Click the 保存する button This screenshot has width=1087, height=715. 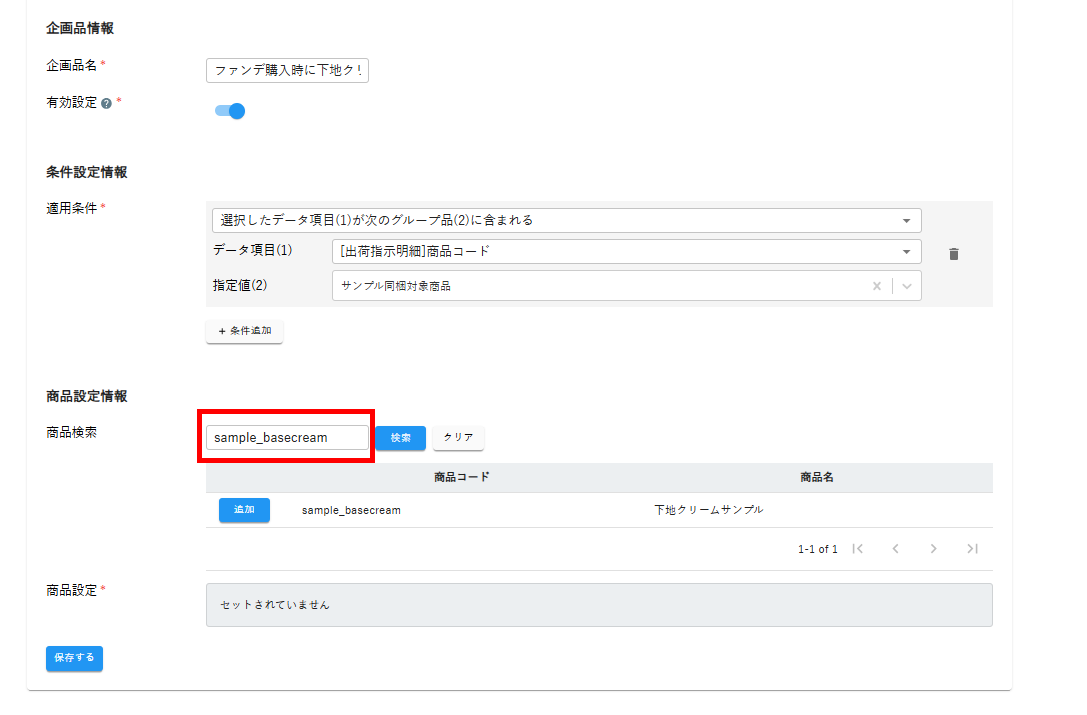pos(74,658)
